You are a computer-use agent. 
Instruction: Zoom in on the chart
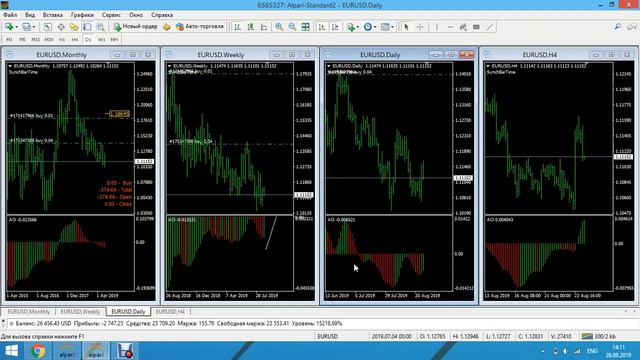coord(279,27)
